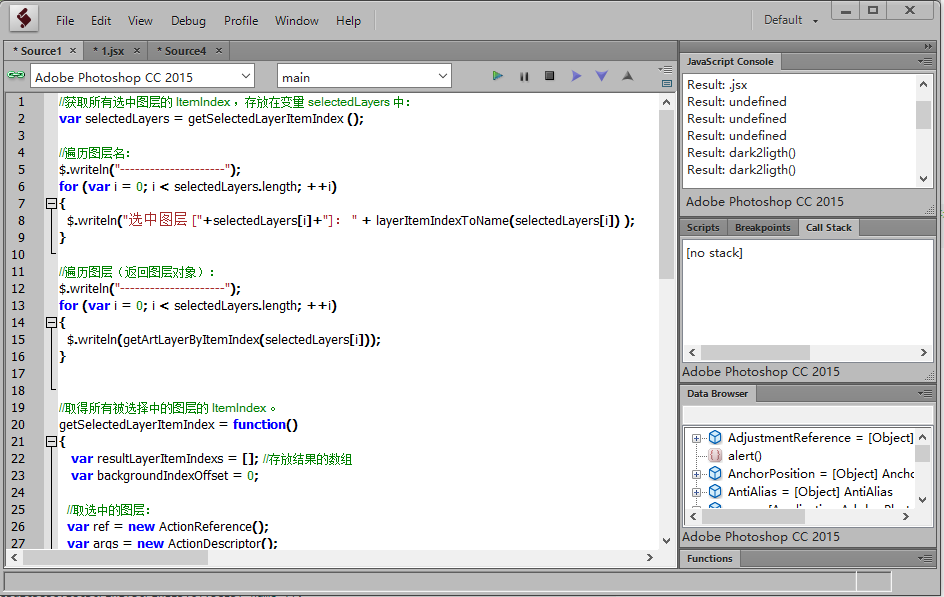Image resolution: width=944 pixels, height=597 pixels.
Task: Open the Default workspace dropdown
Action: tap(790, 20)
